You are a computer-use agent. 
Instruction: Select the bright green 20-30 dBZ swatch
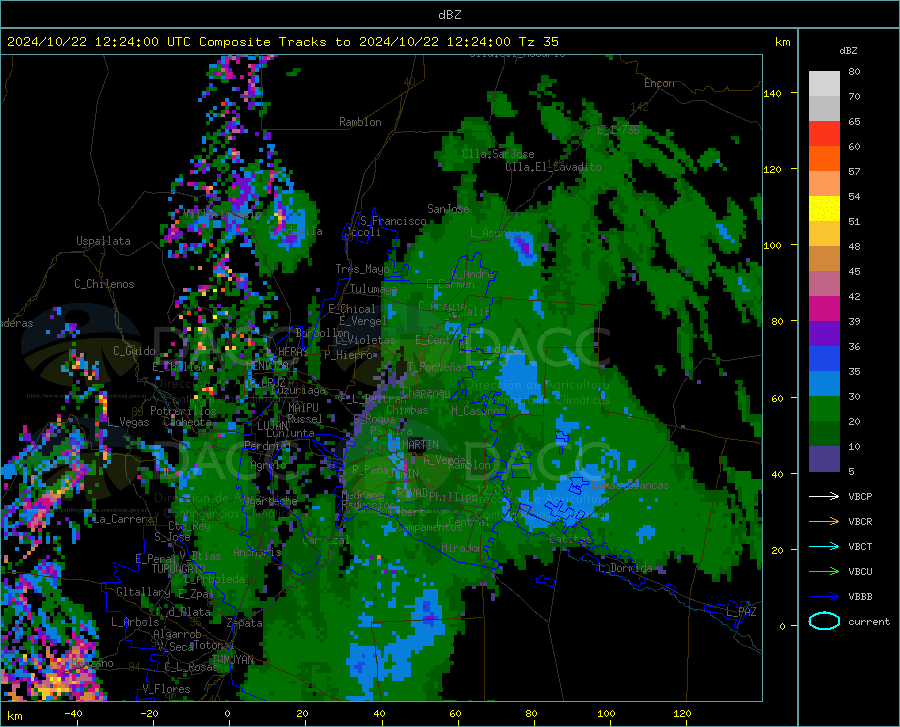point(824,409)
